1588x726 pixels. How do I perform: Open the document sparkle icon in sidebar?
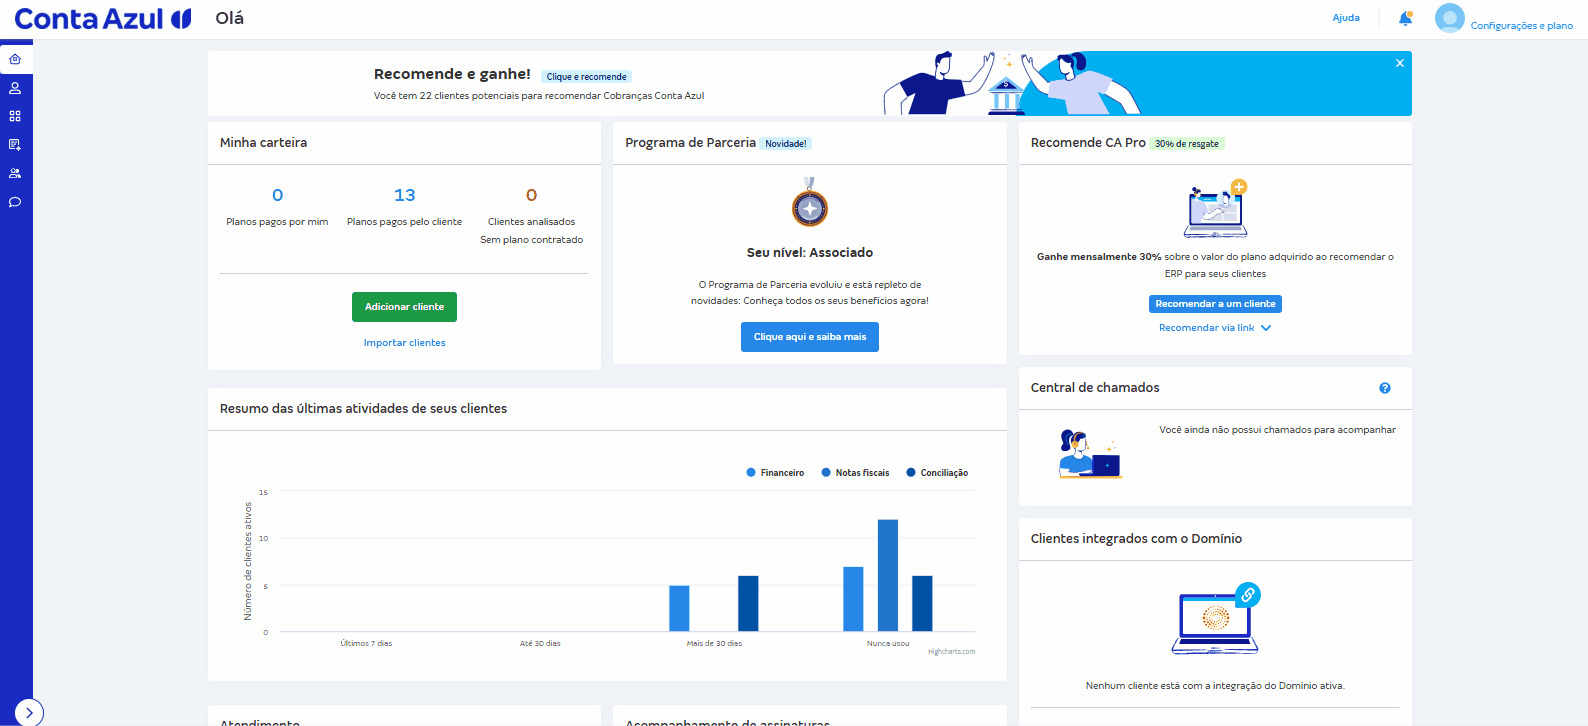tap(15, 145)
